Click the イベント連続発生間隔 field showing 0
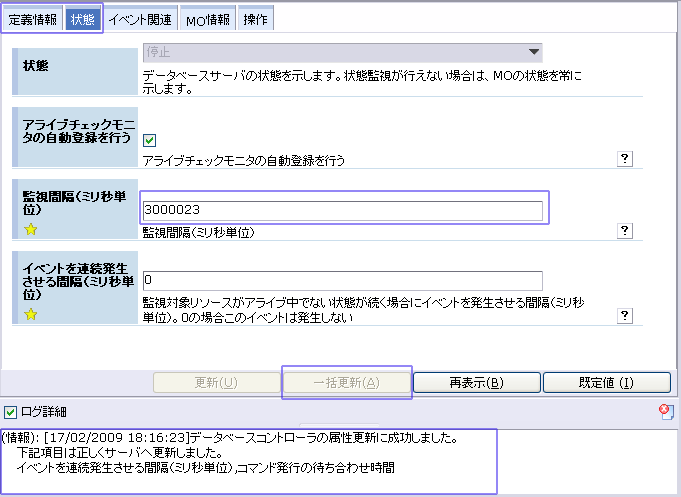681x497 pixels. [342, 280]
